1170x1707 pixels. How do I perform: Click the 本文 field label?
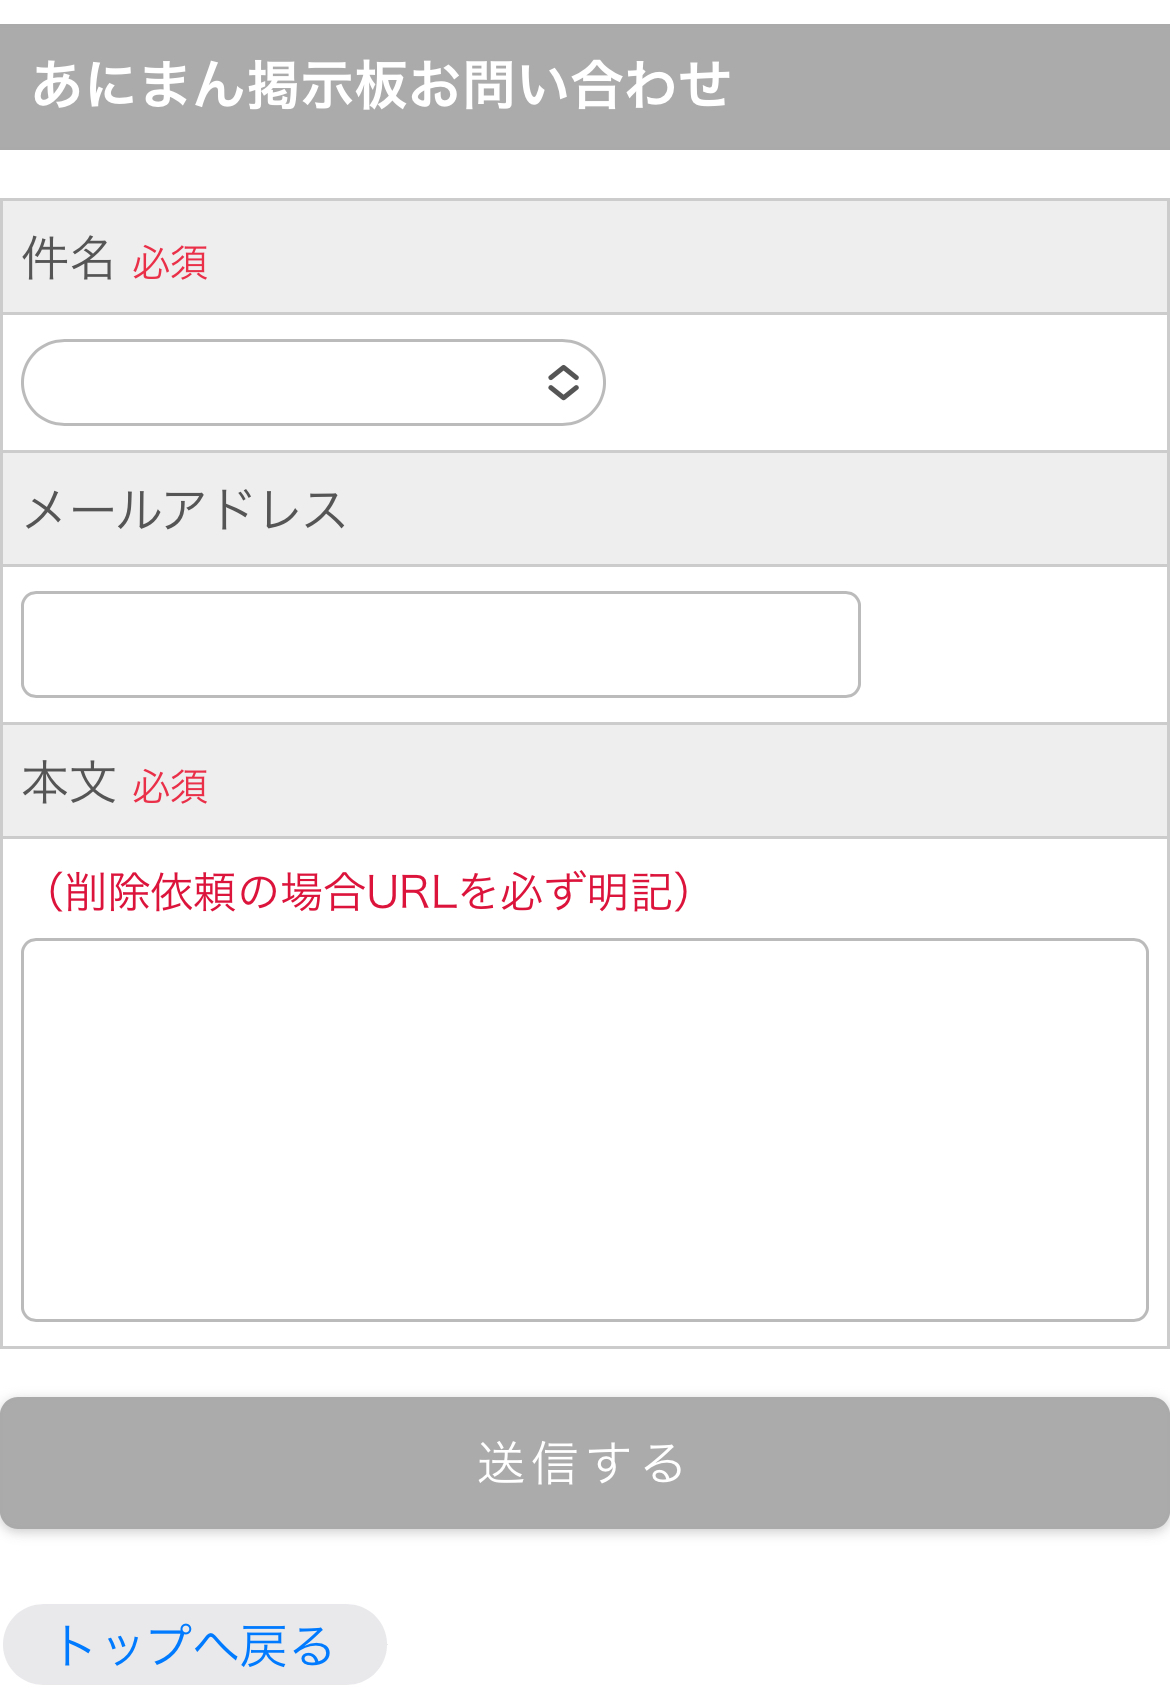(x=68, y=782)
